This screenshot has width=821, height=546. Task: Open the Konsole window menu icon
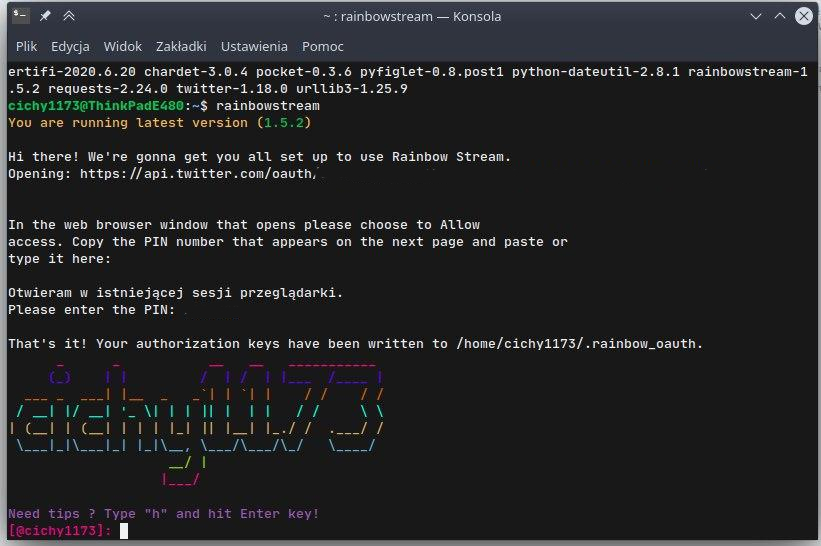pos(19,16)
